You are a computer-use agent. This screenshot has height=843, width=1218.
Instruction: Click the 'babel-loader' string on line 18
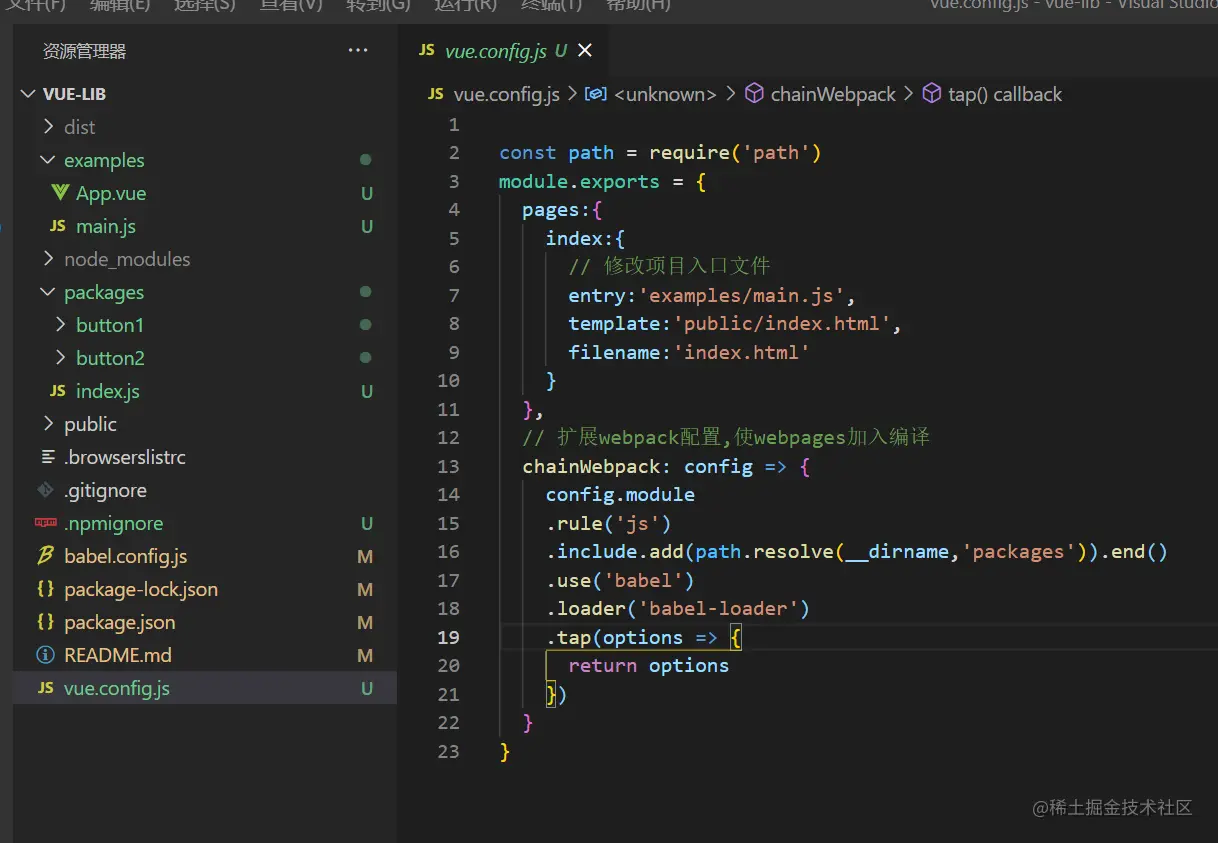tap(717, 608)
